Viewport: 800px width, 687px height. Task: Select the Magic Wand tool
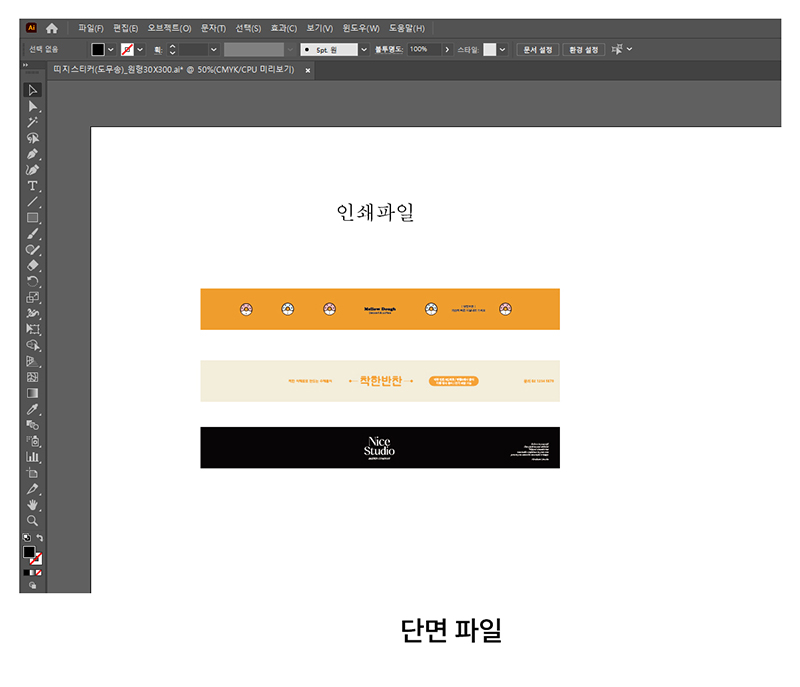[x=32, y=122]
